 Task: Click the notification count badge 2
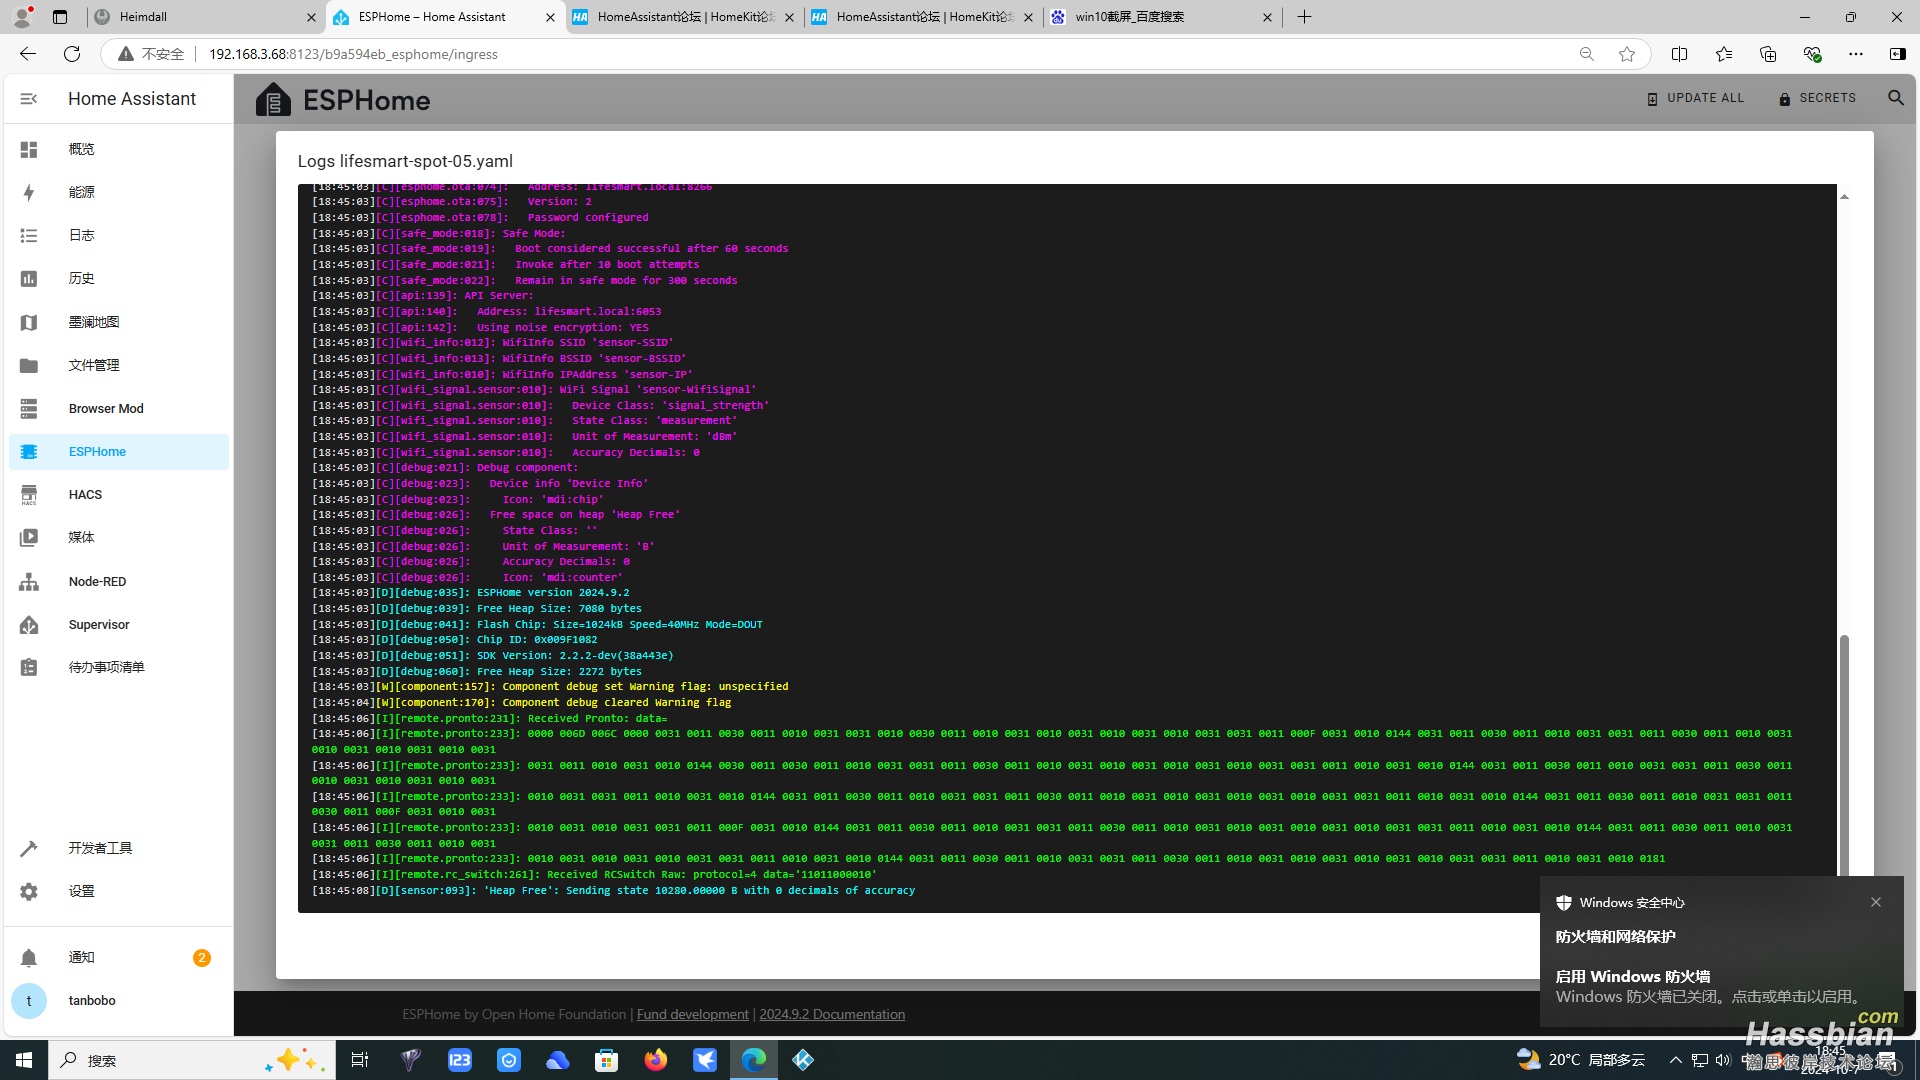pyautogui.click(x=202, y=958)
